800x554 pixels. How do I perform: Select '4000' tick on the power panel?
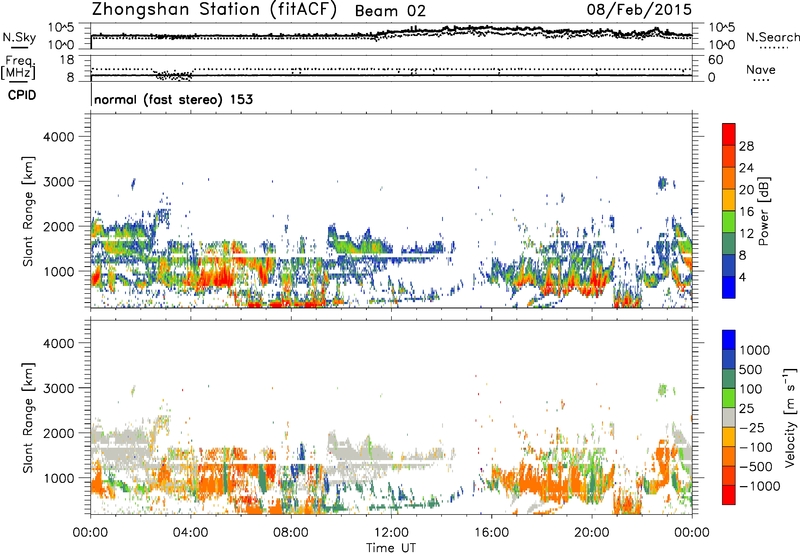coord(59,137)
